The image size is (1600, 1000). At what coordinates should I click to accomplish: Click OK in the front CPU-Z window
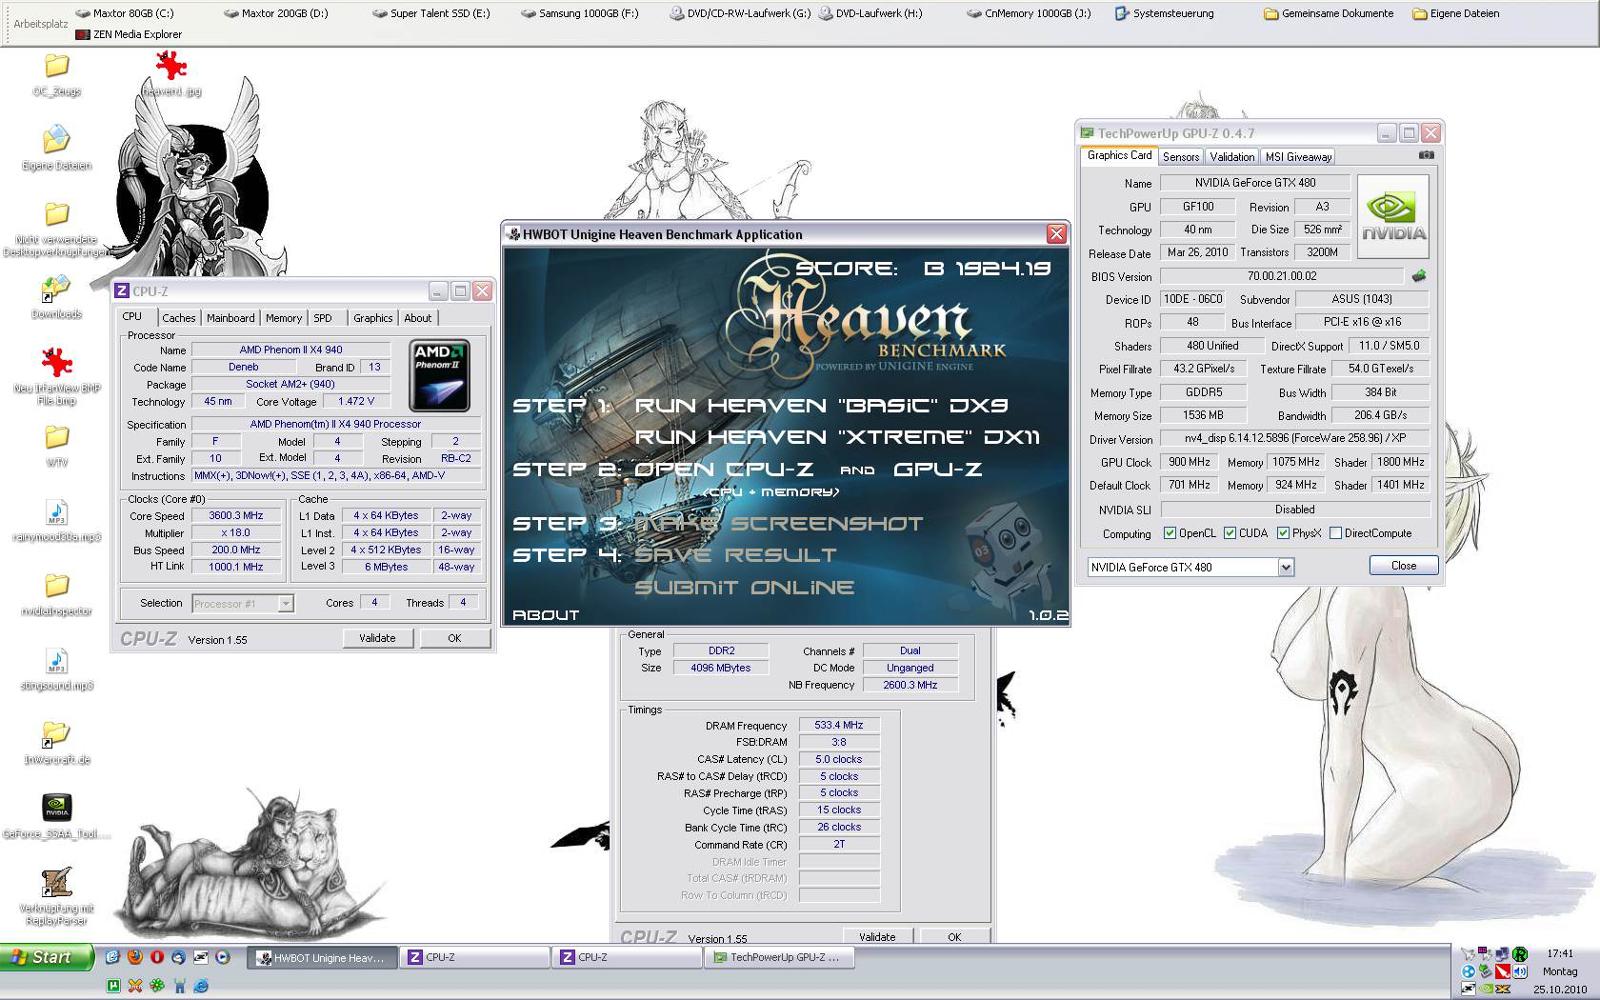click(454, 638)
